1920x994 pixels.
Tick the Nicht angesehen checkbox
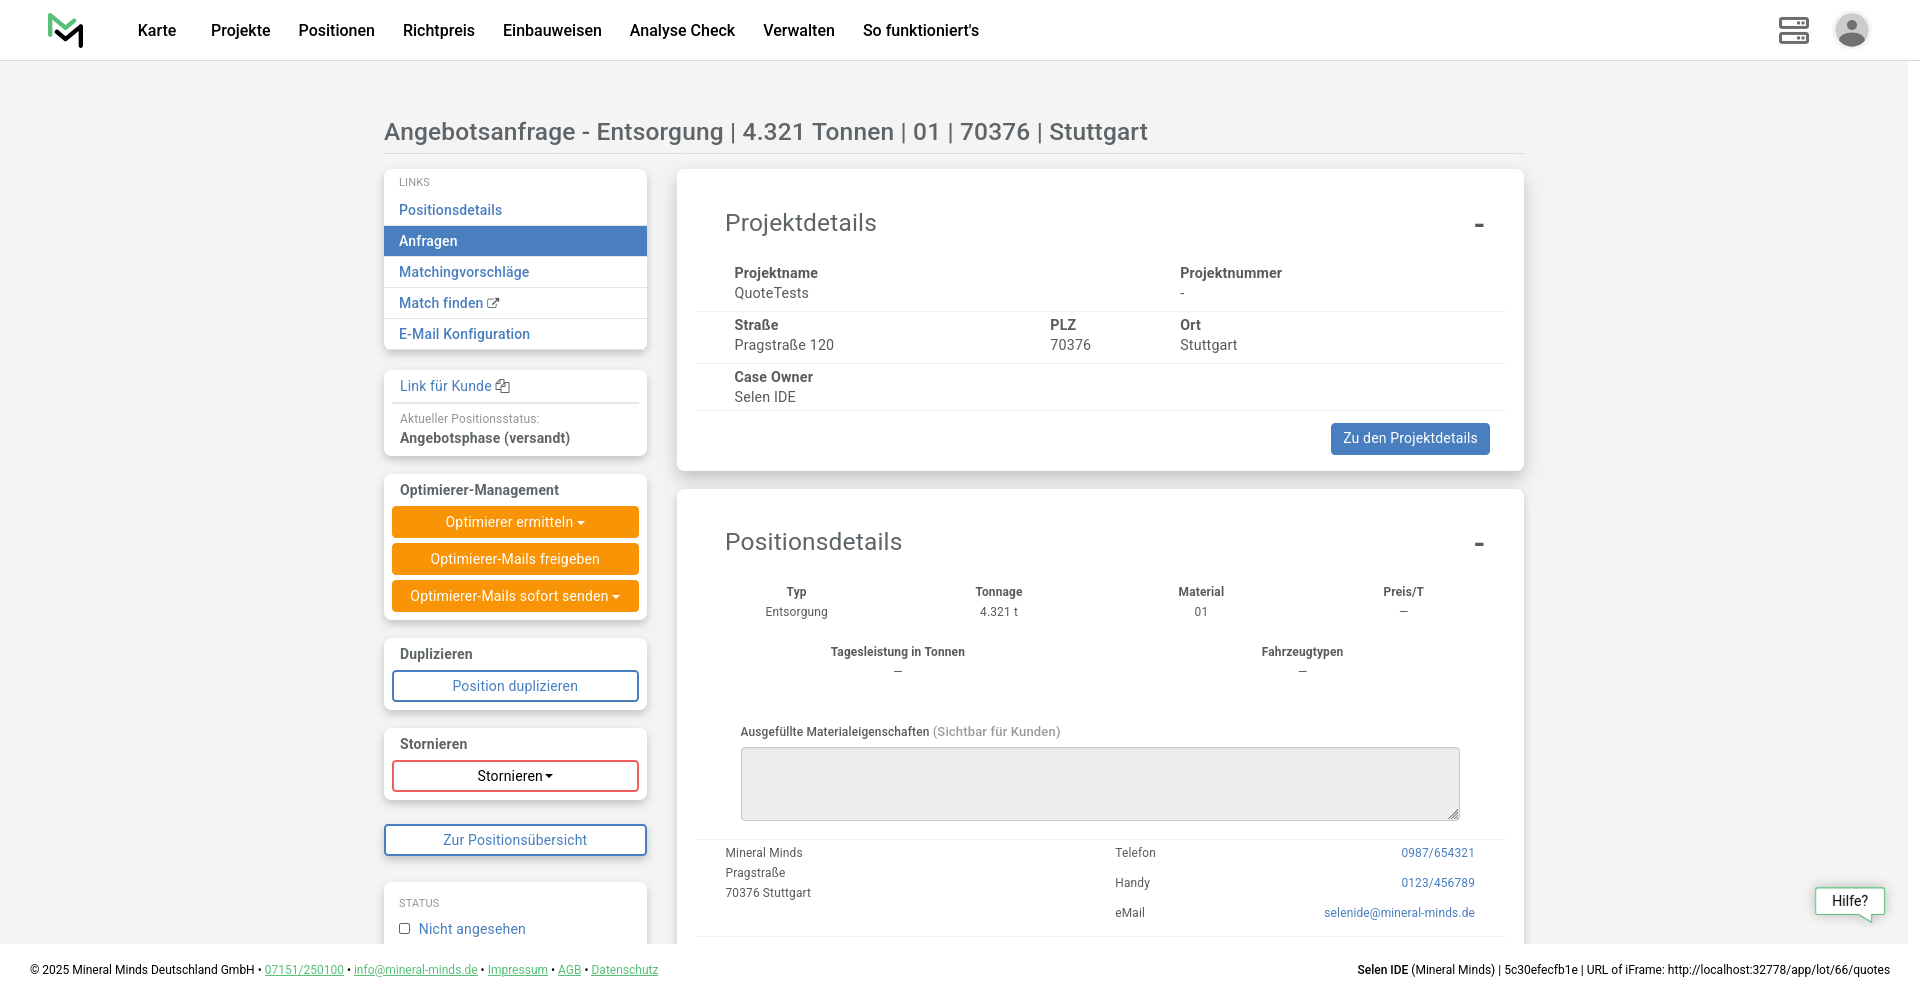(405, 929)
